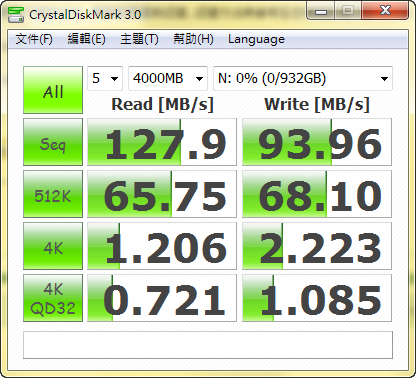416x378 pixels.
Task: Open the 主題(T) menu
Action: tap(139, 39)
